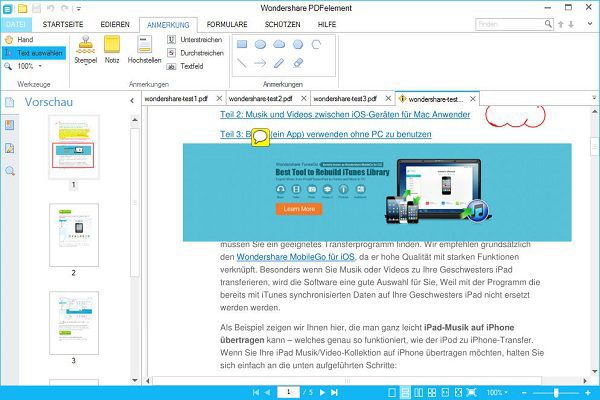Open the search sidebar panel
The width and height of the screenshot is (600, 400).
pyautogui.click(x=10, y=171)
